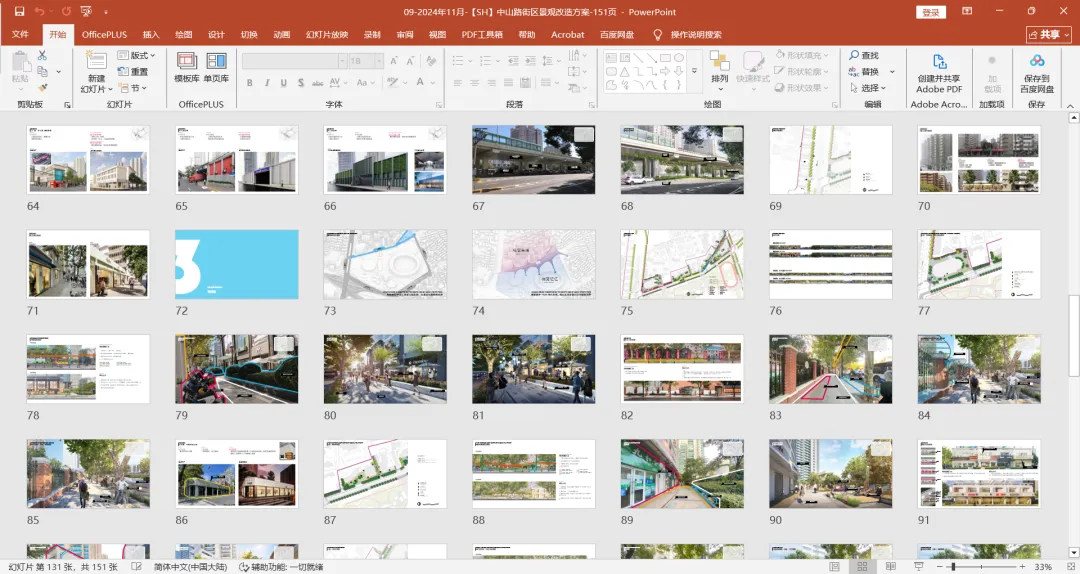Collapse the ribbon with the caret arrow
Viewport: 1080px width, 574px height.
click(x=1070, y=105)
